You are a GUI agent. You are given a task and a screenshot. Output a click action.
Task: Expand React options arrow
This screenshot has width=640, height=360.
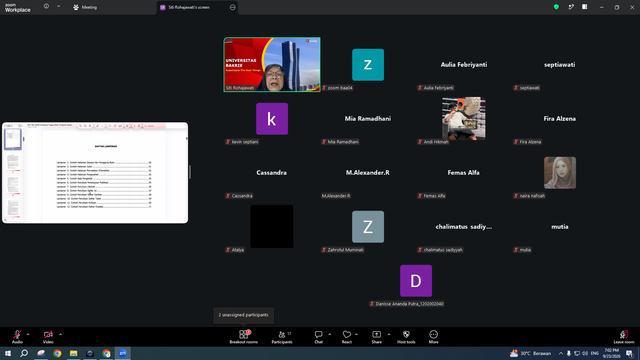(356, 335)
